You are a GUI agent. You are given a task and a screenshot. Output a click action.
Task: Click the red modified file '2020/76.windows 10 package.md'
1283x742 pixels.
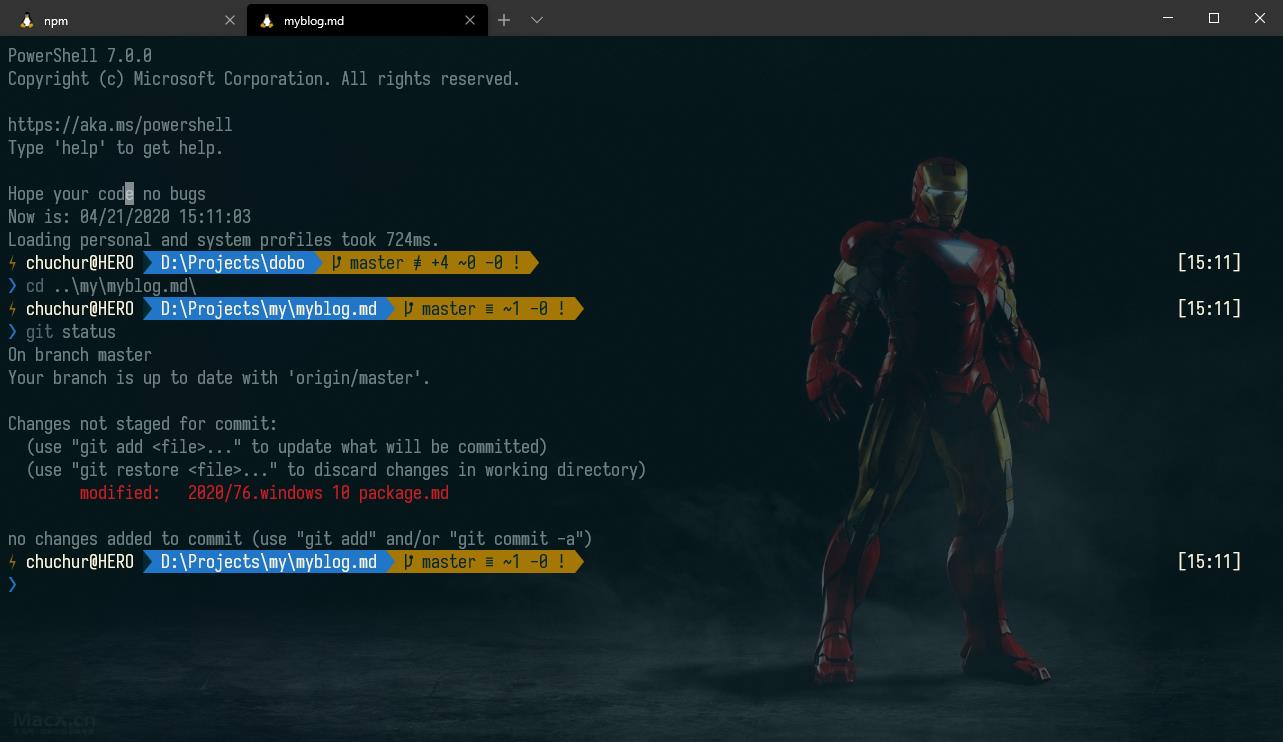[x=318, y=493]
